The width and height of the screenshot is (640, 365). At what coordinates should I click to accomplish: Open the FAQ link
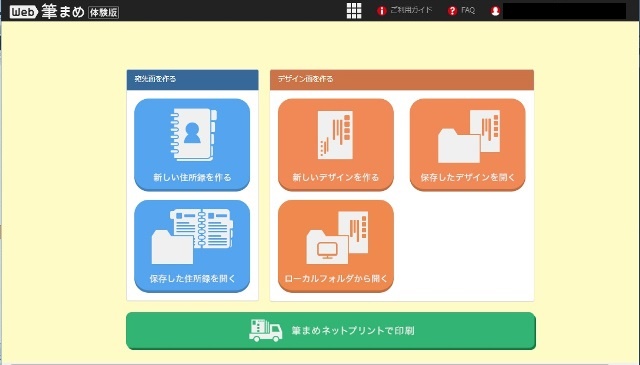[x=468, y=10]
